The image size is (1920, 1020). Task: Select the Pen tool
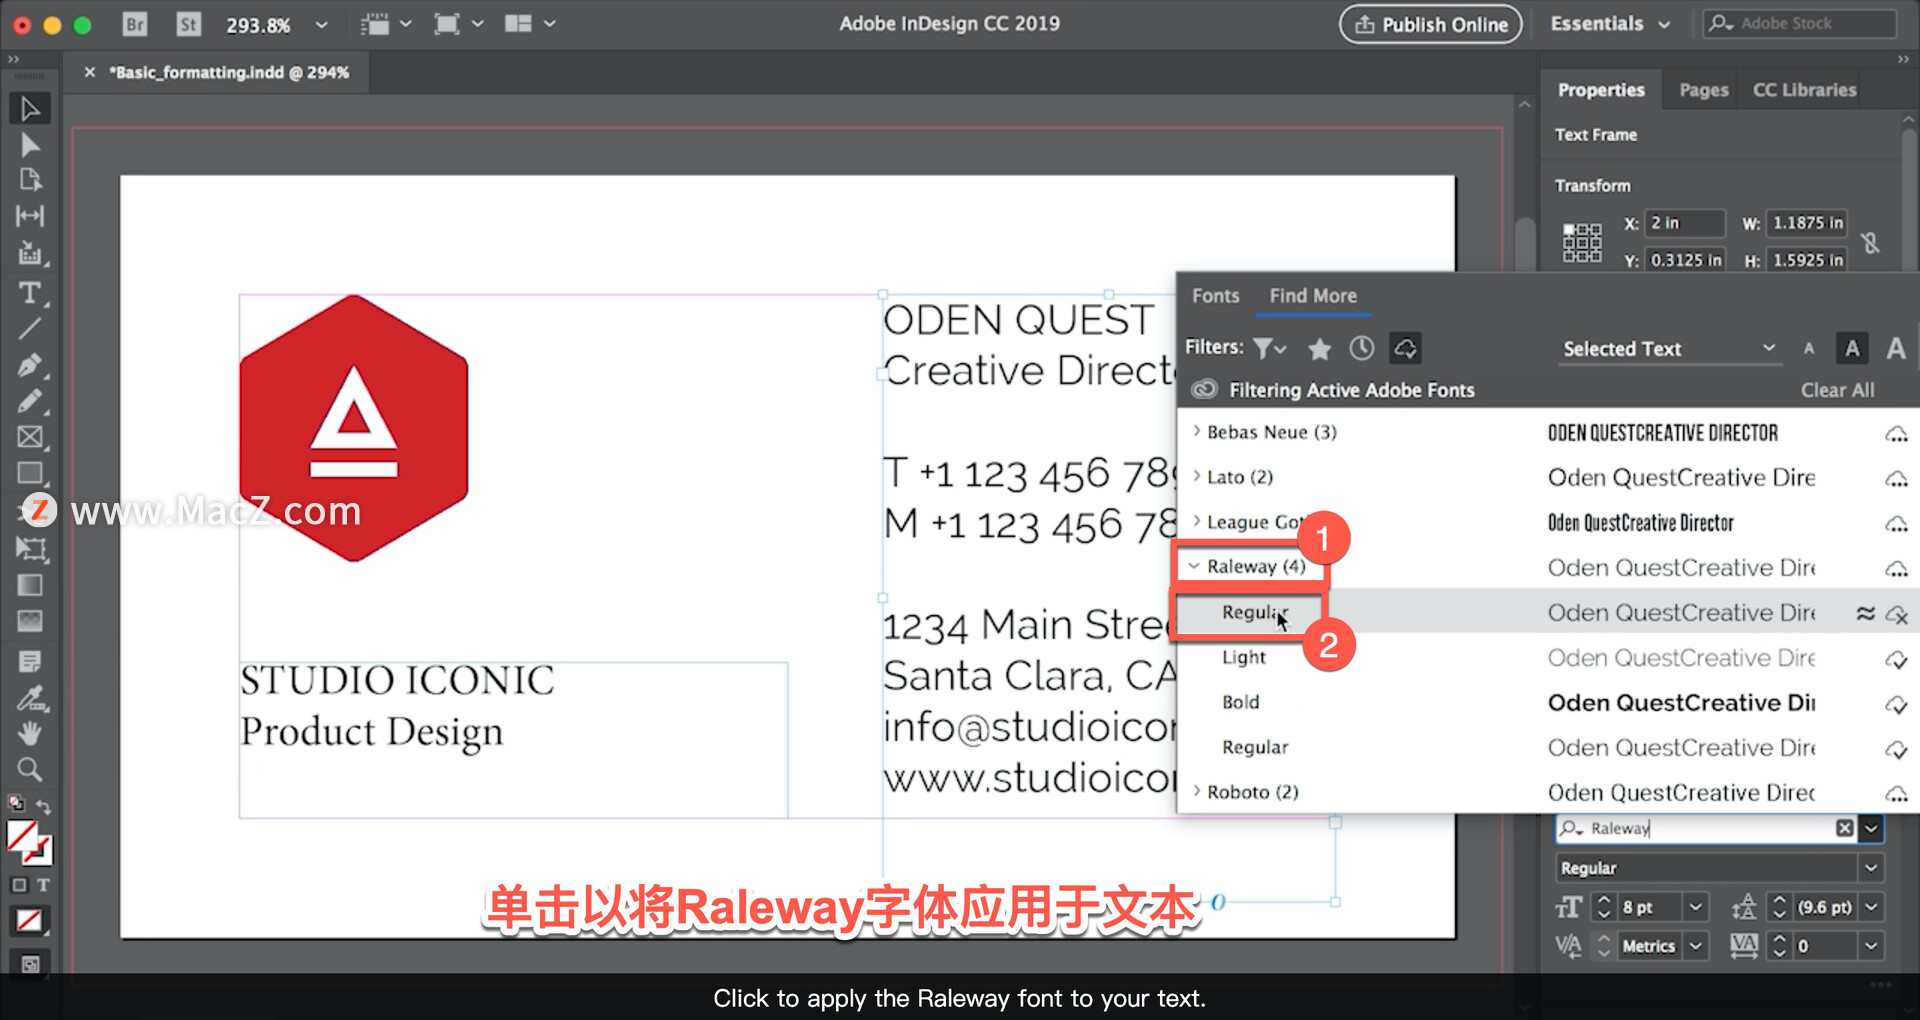pyautogui.click(x=31, y=365)
